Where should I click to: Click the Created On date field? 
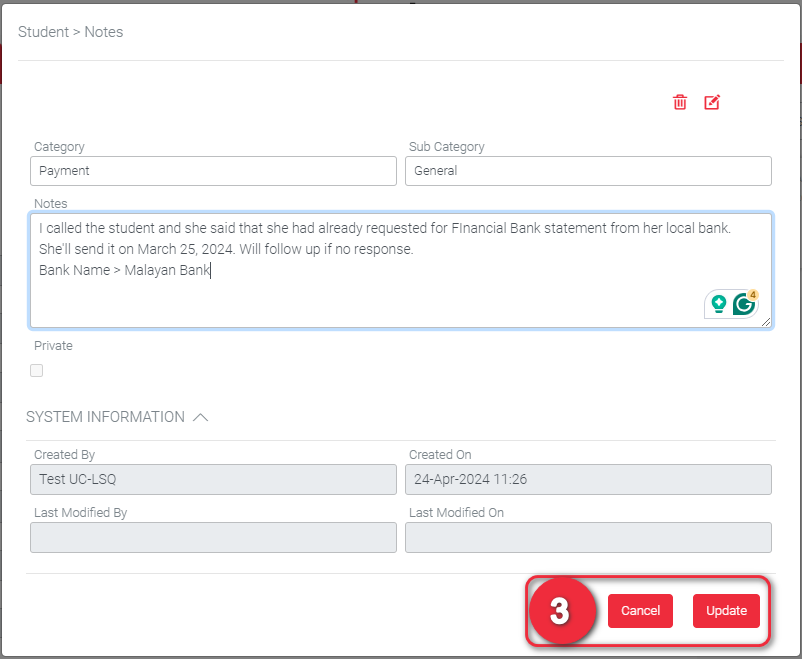tap(588, 480)
